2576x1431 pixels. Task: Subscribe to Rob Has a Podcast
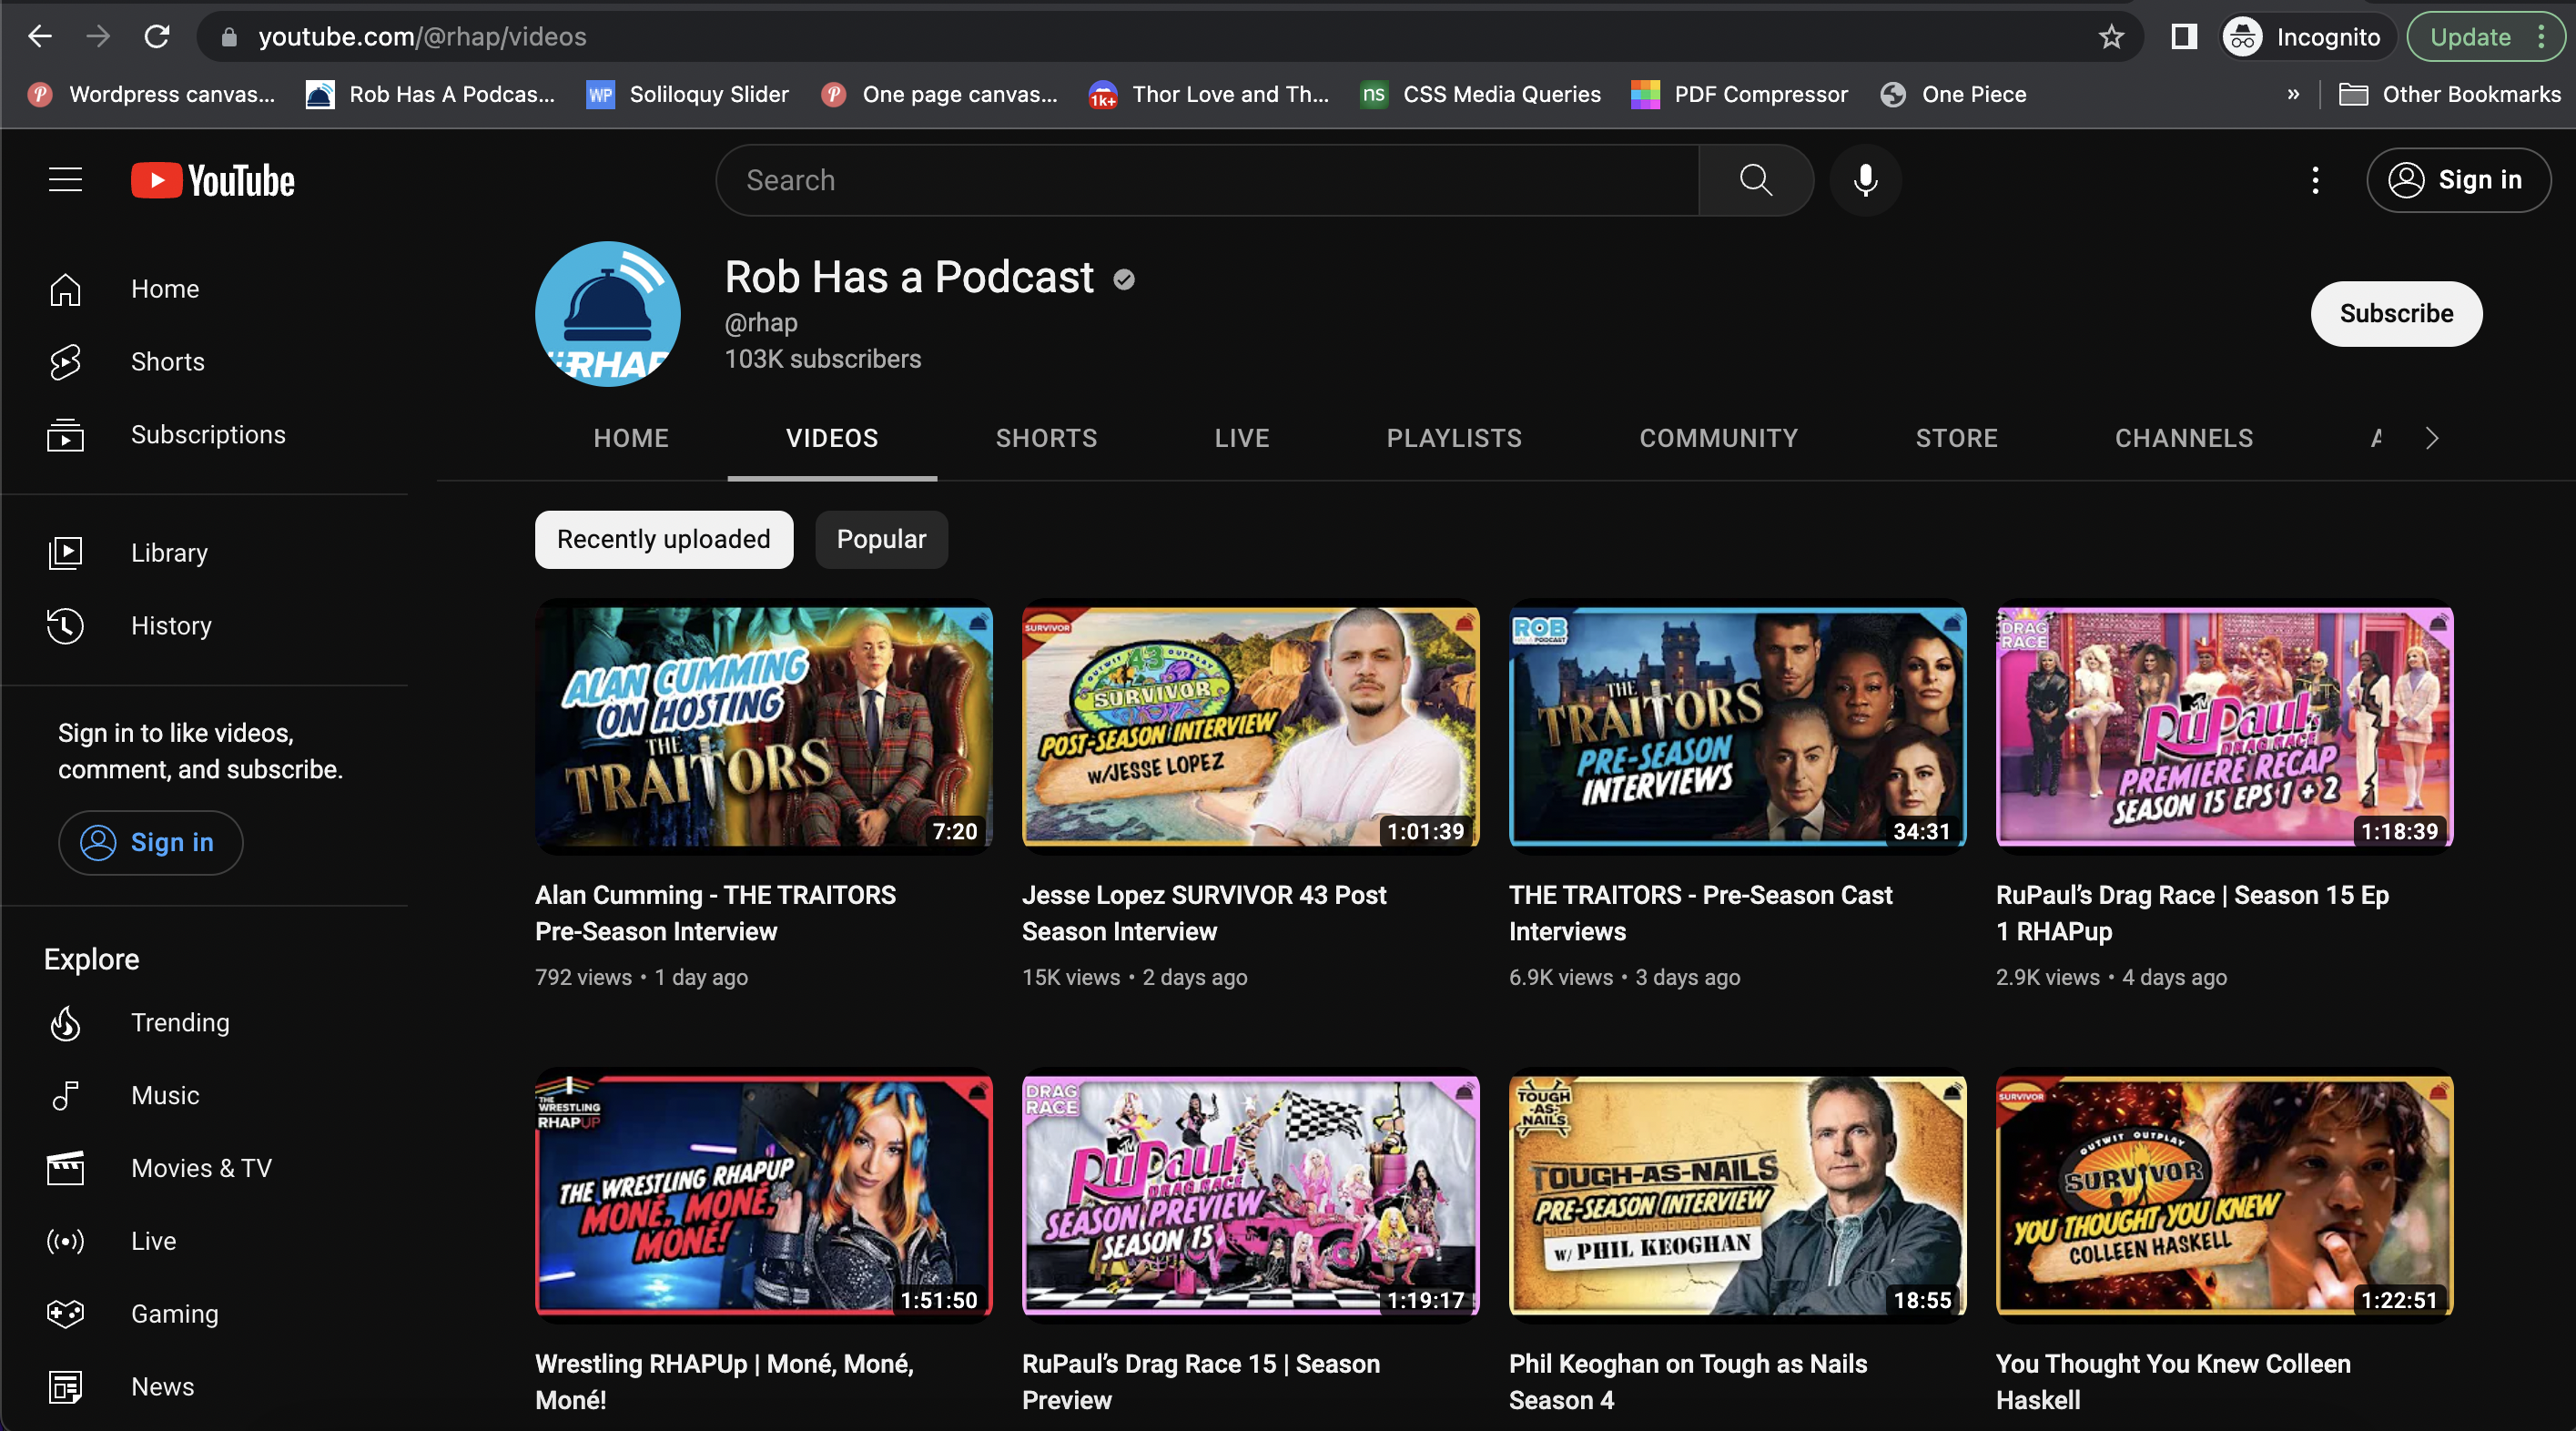2396,314
